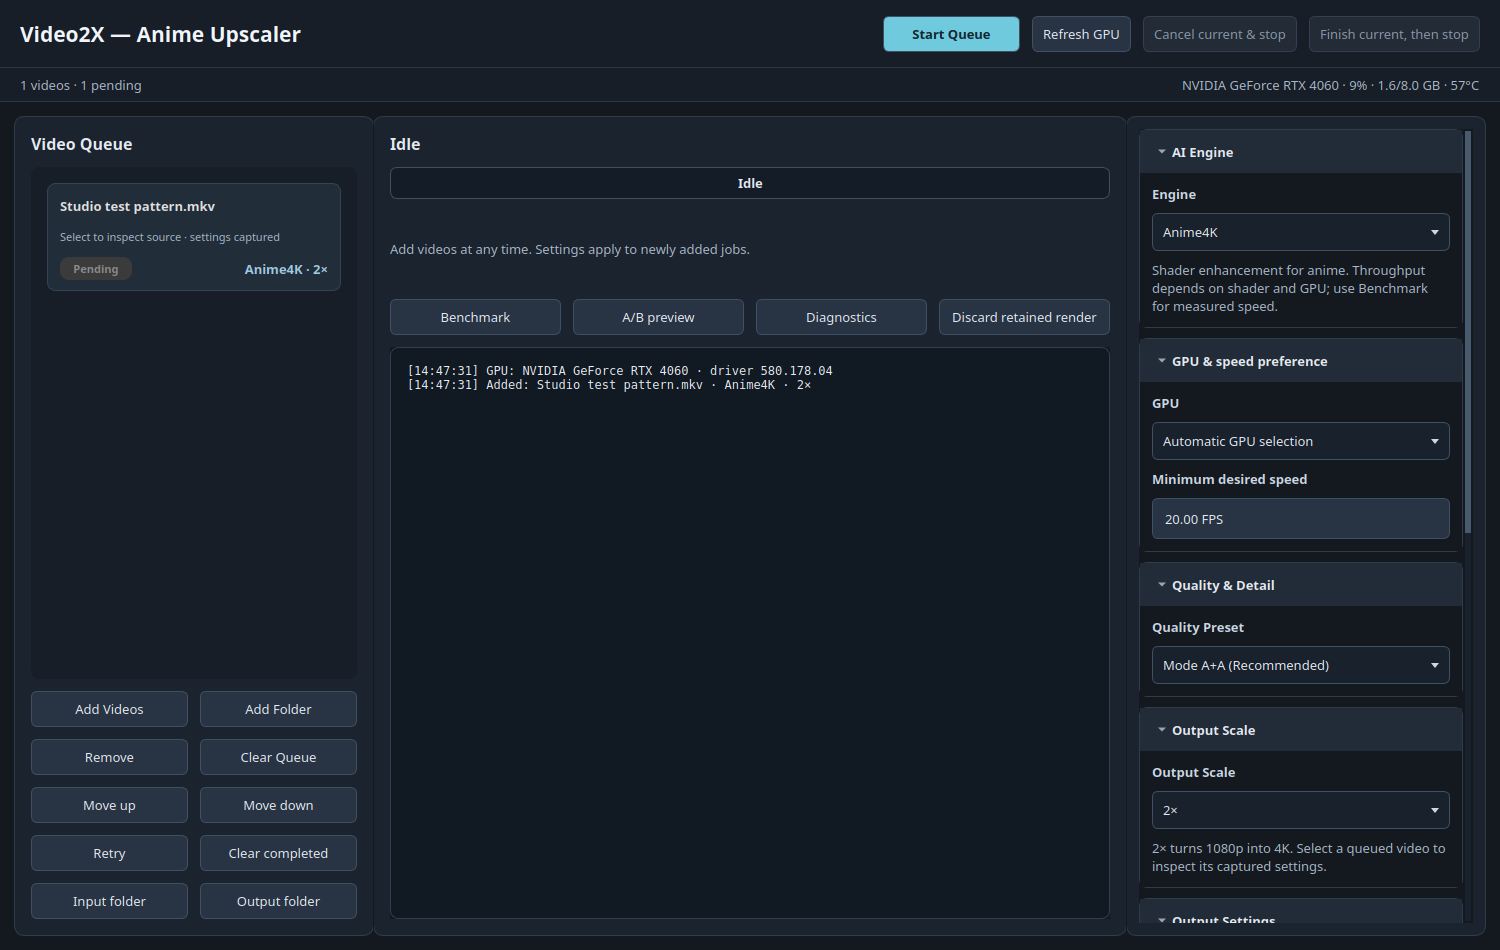Move up the selected video
The height and width of the screenshot is (950, 1500).
pos(109,805)
